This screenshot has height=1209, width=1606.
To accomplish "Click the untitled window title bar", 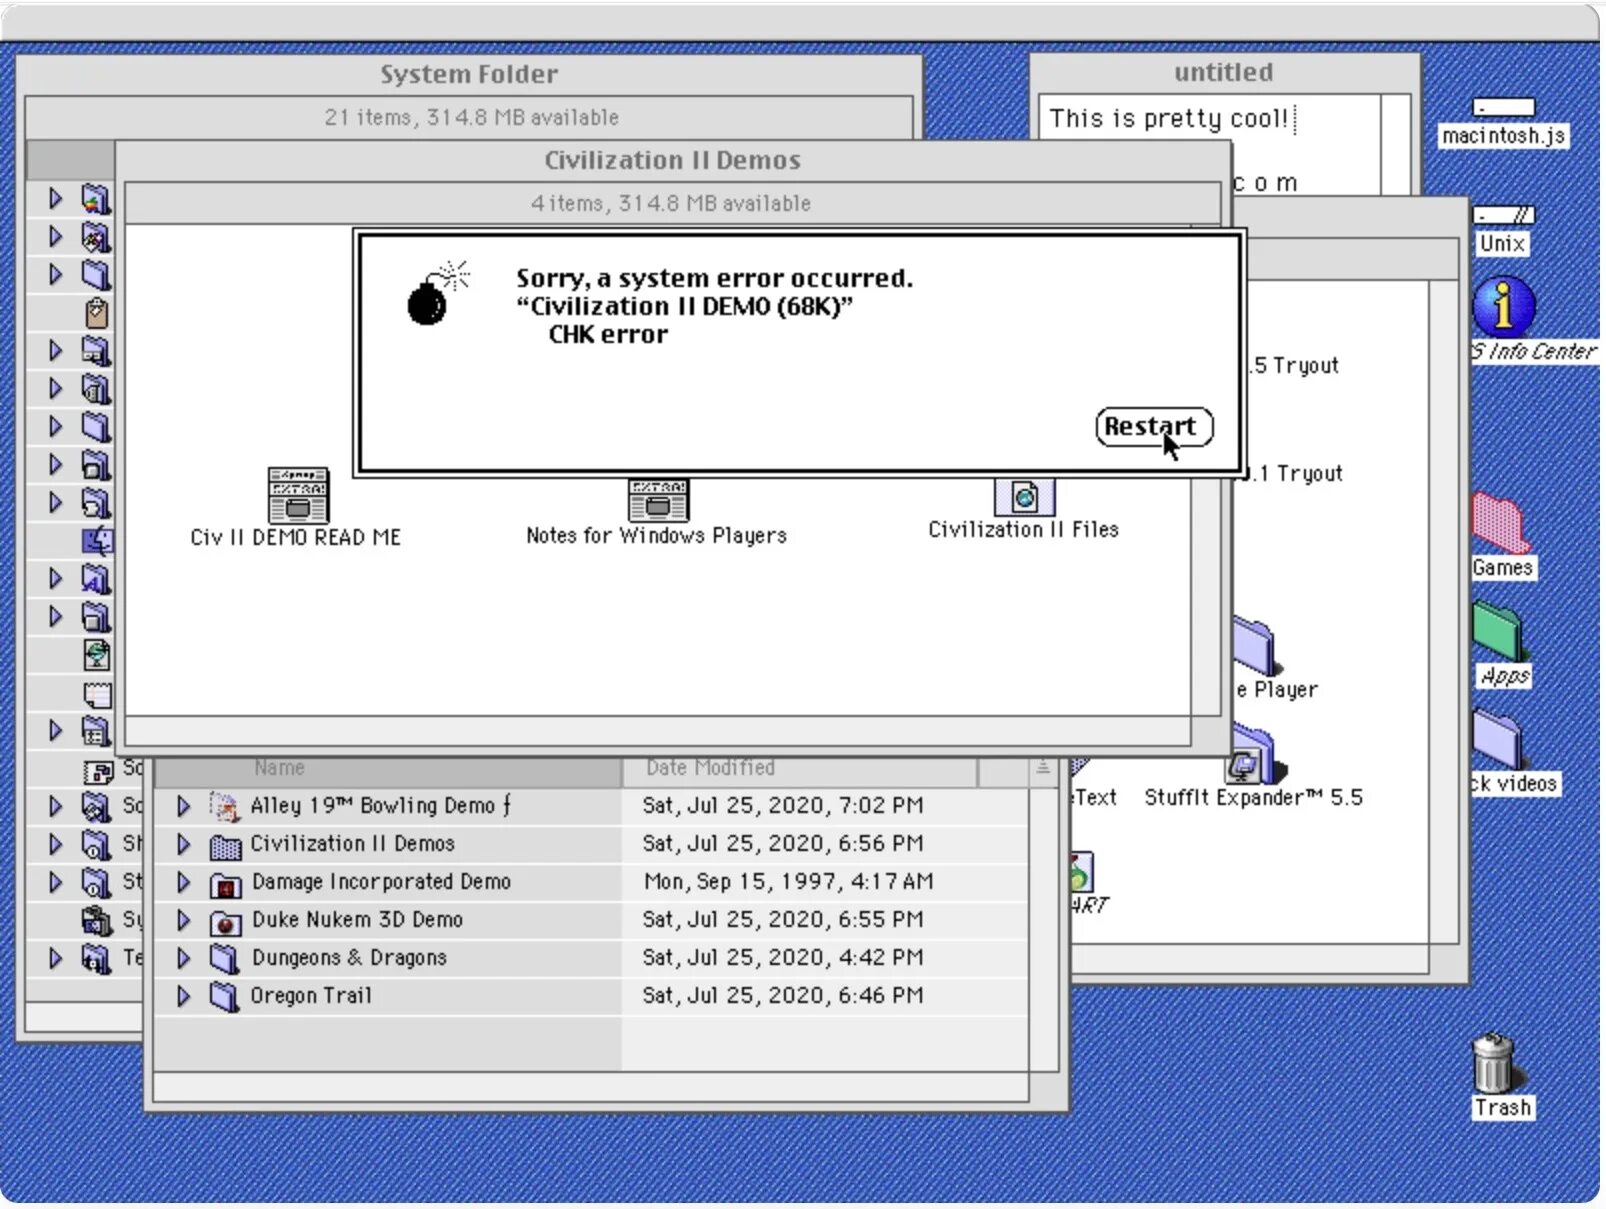I will (x=1224, y=72).
